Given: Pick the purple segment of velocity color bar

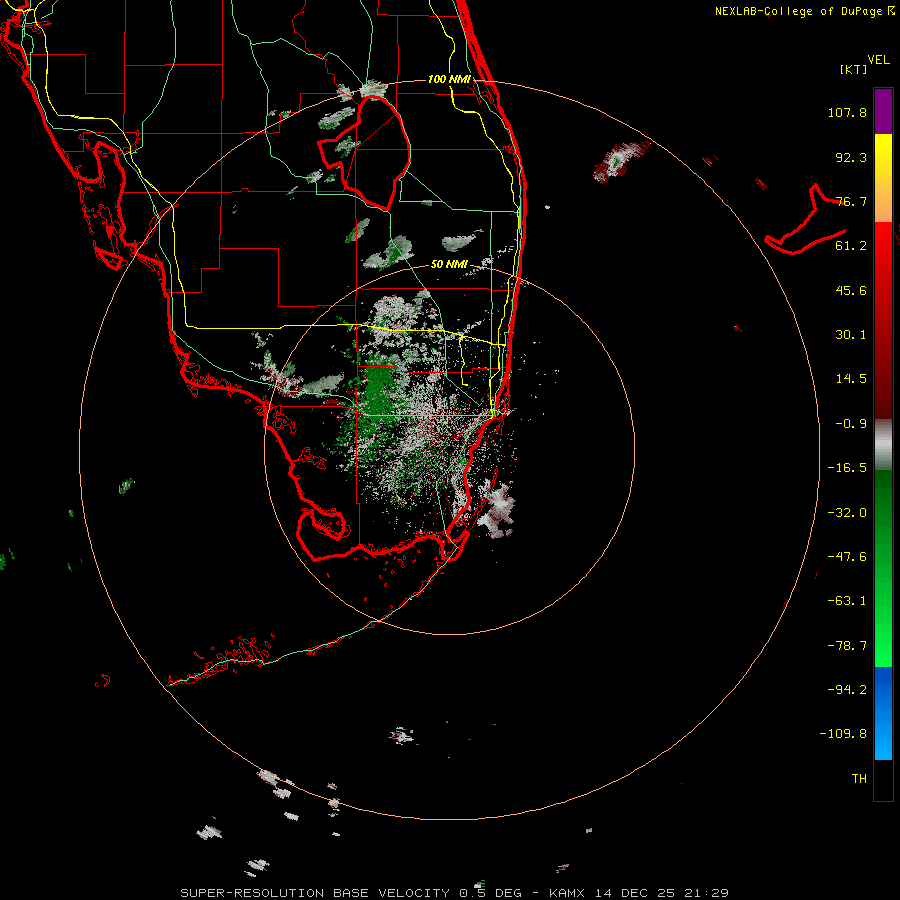Looking at the screenshot, I should click(x=883, y=111).
